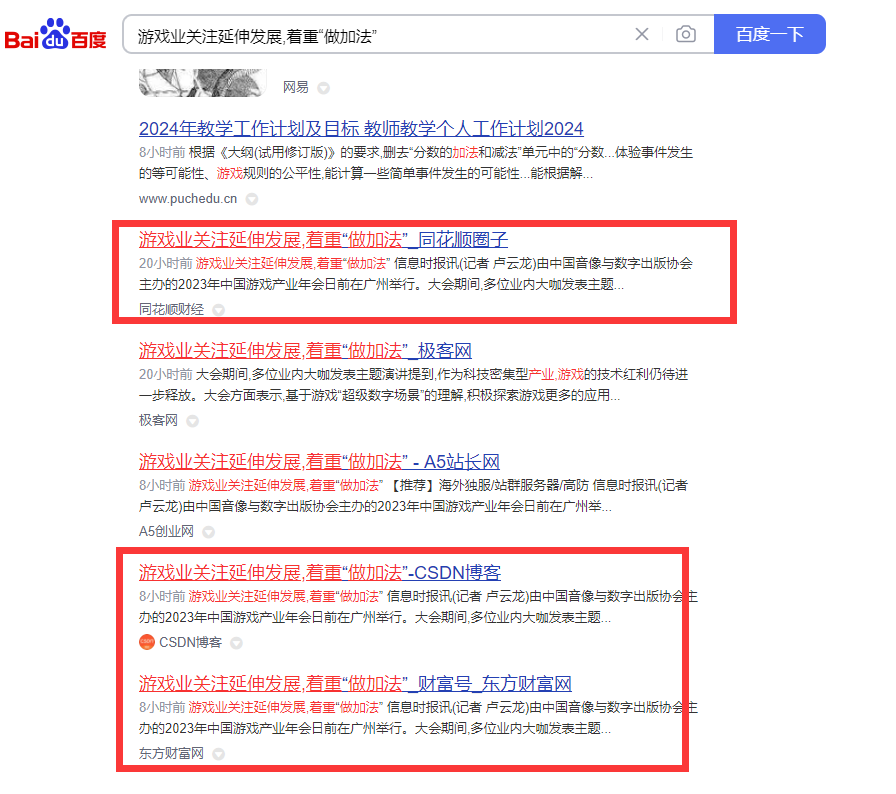Click the A5创业网 source label
The width and height of the screenshot is (896, 794).
166,531
